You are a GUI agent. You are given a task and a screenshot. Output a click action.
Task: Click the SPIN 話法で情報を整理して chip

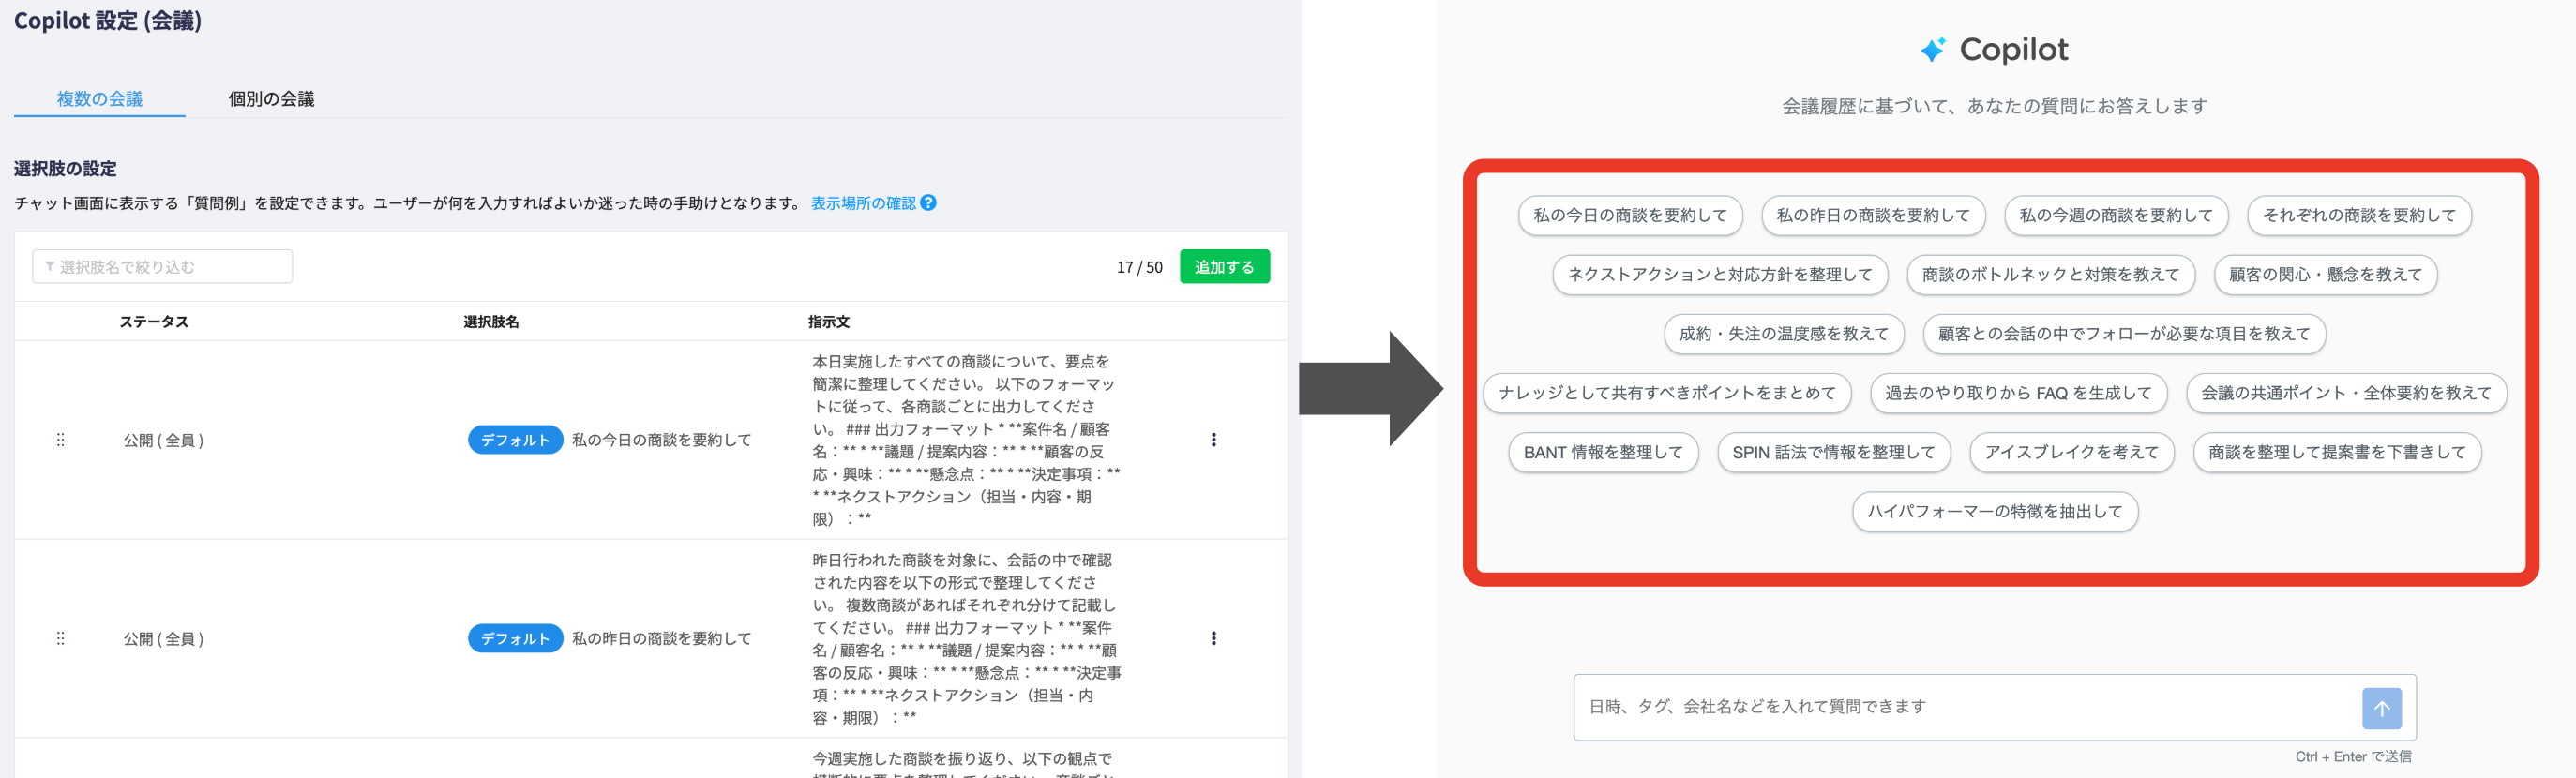click(x=1834, y=452)
